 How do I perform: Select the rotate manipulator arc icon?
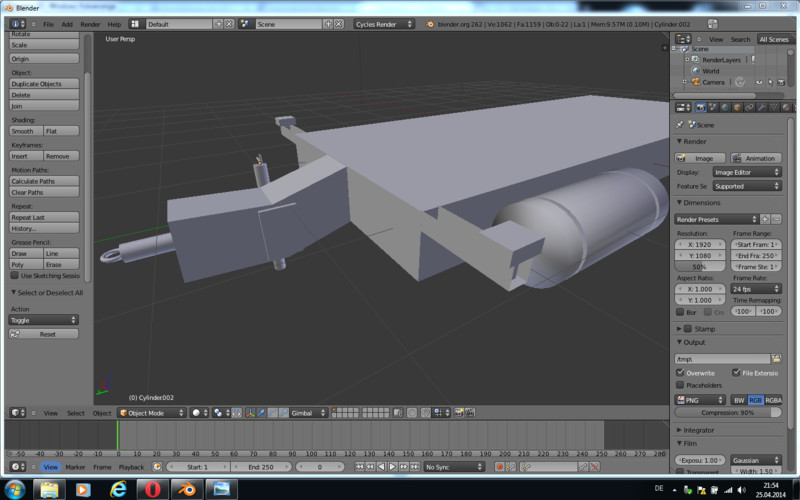pos(272,413)
